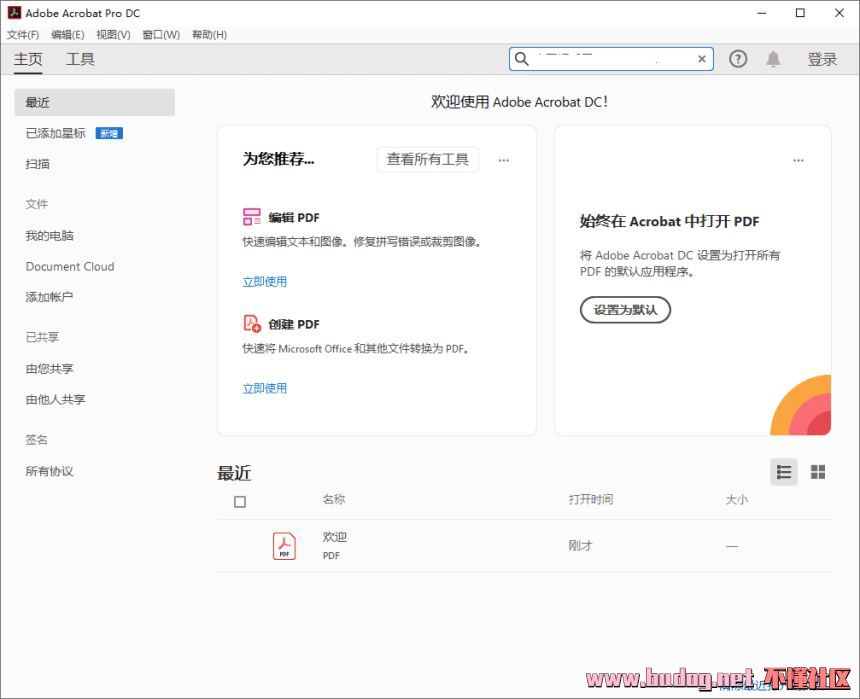Click into the search input field
Image resolution: width=860 pixels, height=699 pixels.
pyautogui.click(x=613, y=59)
